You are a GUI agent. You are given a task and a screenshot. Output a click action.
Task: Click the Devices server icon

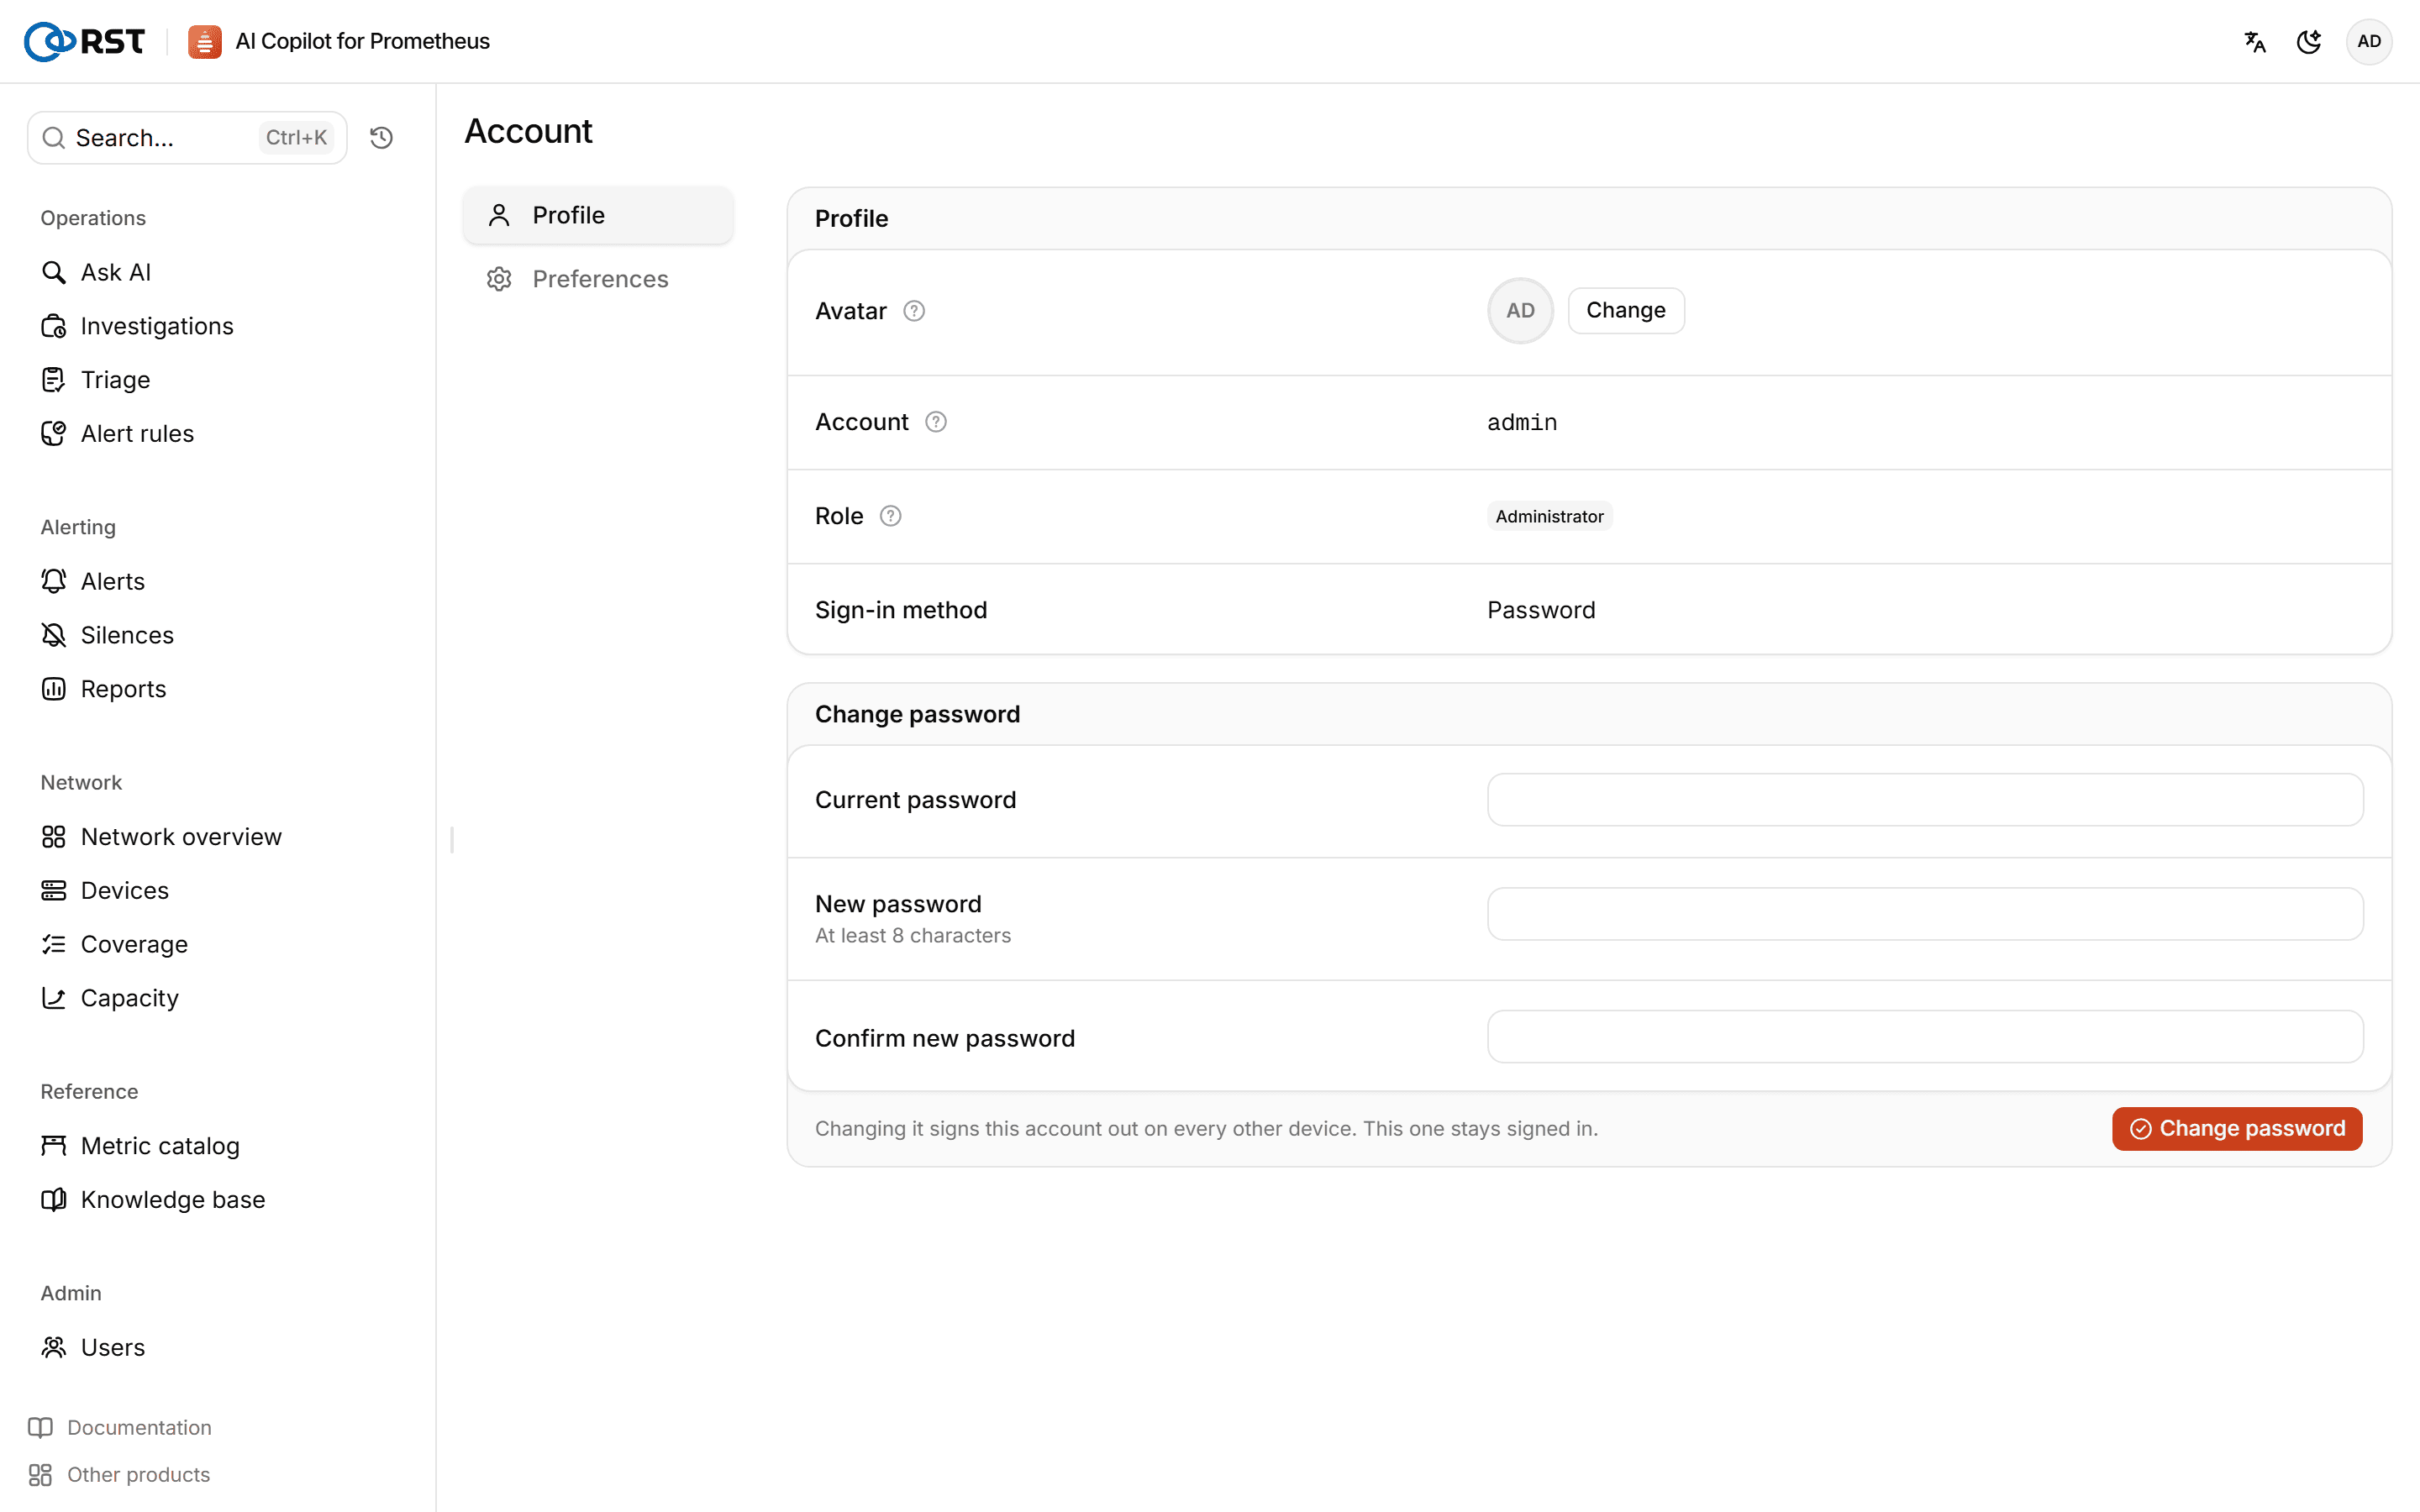54,890
